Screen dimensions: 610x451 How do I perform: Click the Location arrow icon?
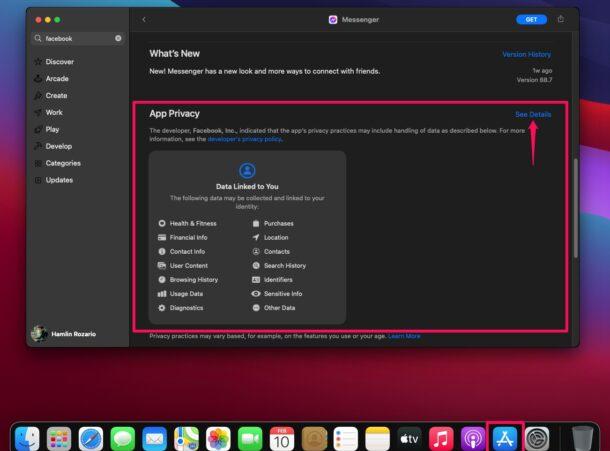tap(256, 237)
